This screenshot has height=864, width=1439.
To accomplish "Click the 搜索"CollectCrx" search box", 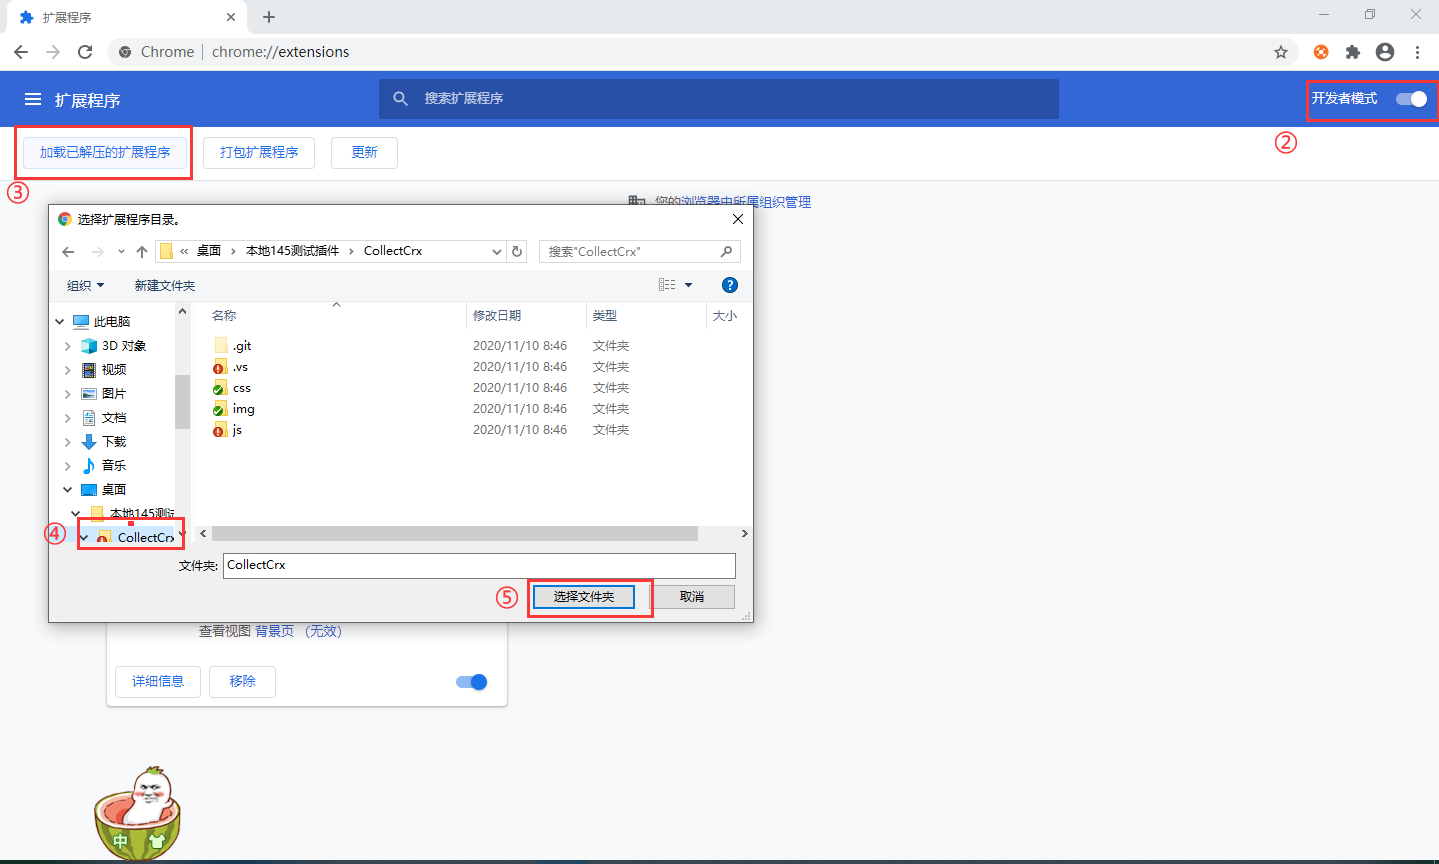I will click(640, 252).
